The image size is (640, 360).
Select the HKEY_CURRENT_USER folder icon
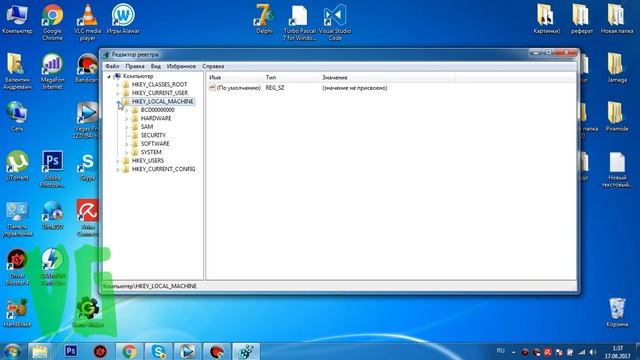click(x=126, y=93)
